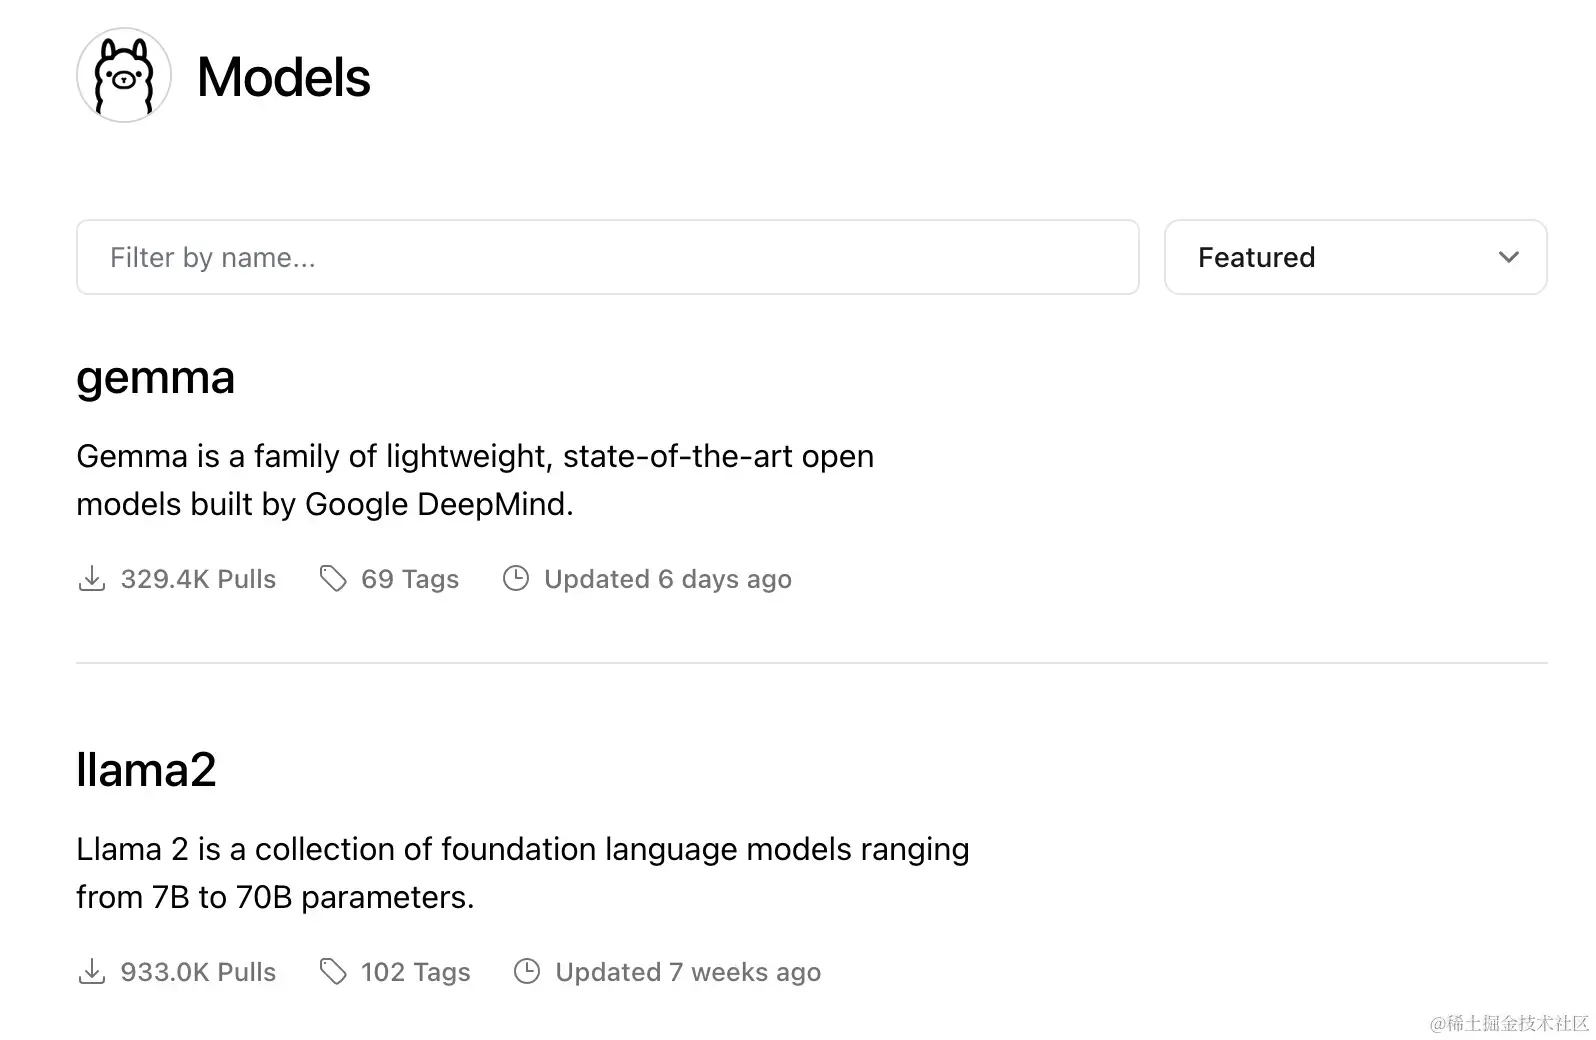Viewport: 1596px width, 1040px height.
Task: Click the clock icon for gemma
Action: click(516, 579)
